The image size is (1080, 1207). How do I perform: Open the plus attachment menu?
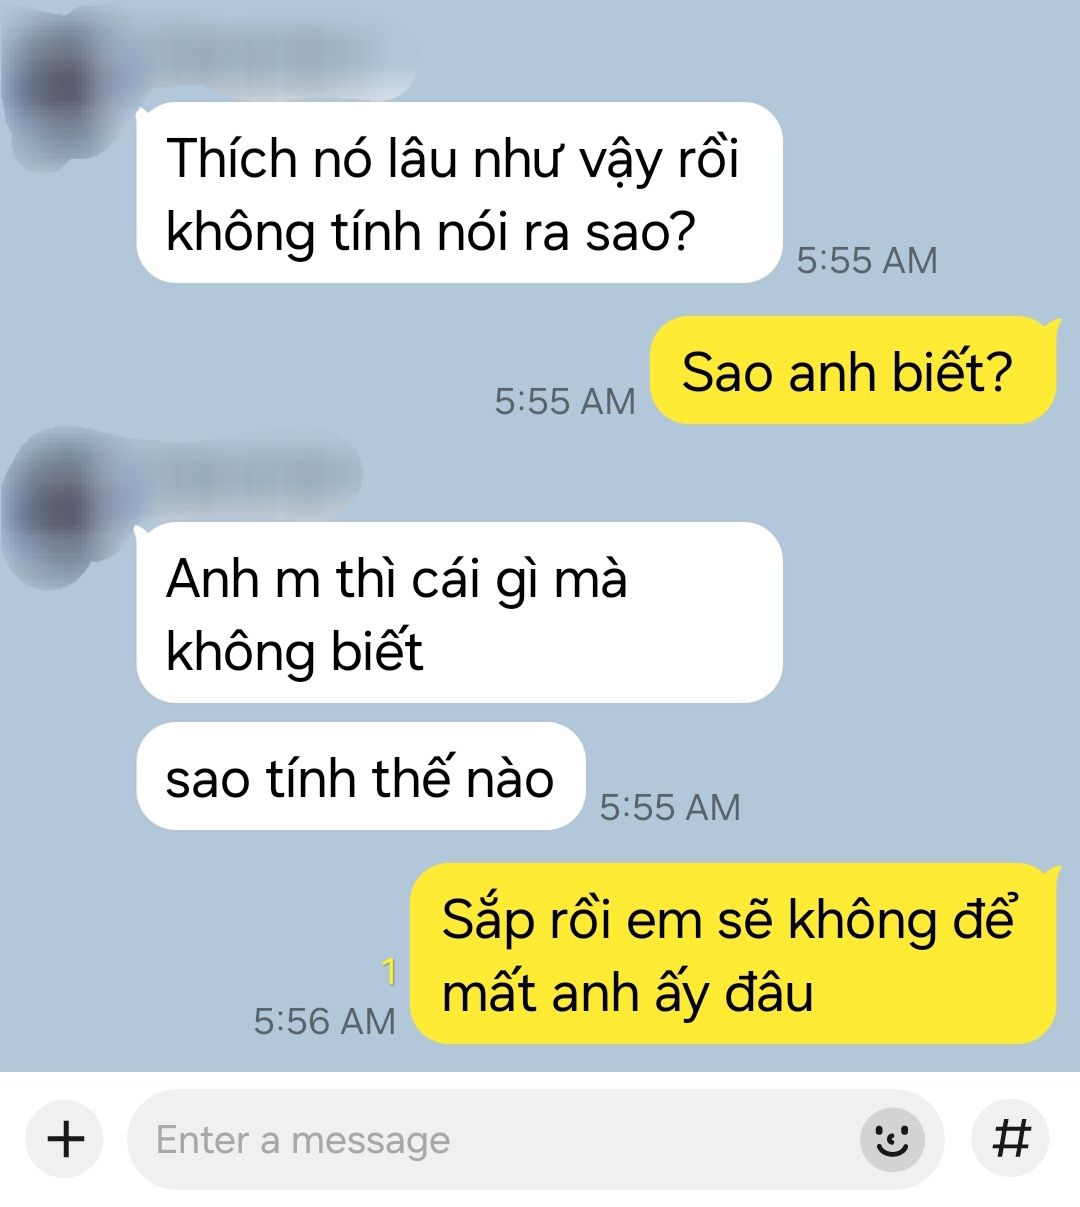point(66,1139)
